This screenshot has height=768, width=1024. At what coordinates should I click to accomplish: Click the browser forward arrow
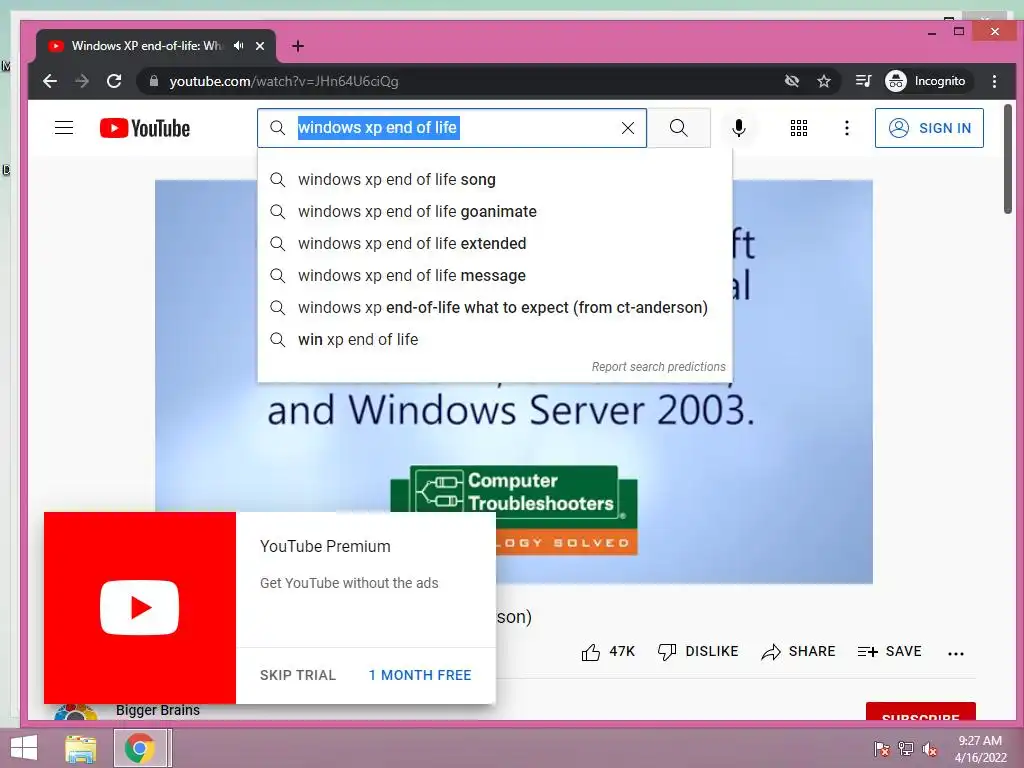coord(82,81)
